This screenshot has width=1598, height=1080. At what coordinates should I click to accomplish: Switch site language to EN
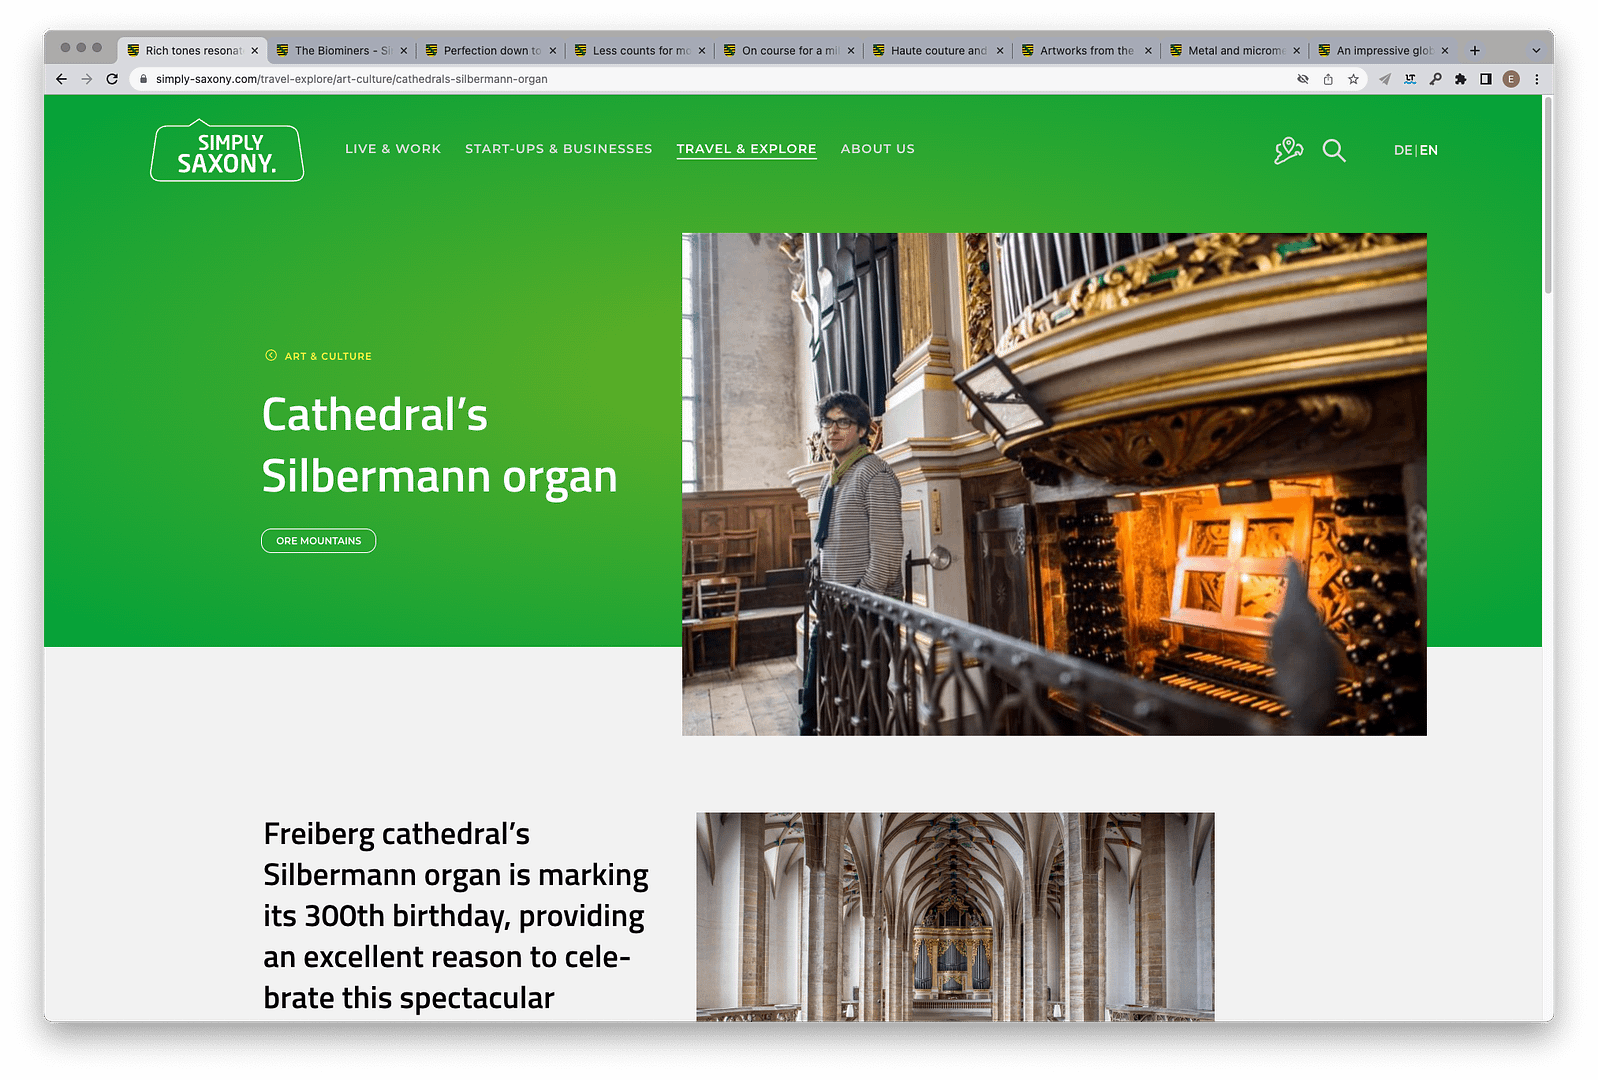(1429, 150)
